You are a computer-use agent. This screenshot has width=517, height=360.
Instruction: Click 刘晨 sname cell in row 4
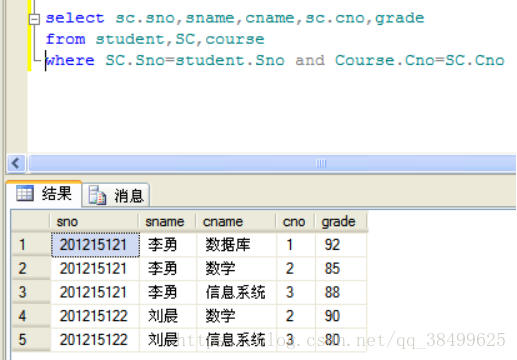coord(168,316)
